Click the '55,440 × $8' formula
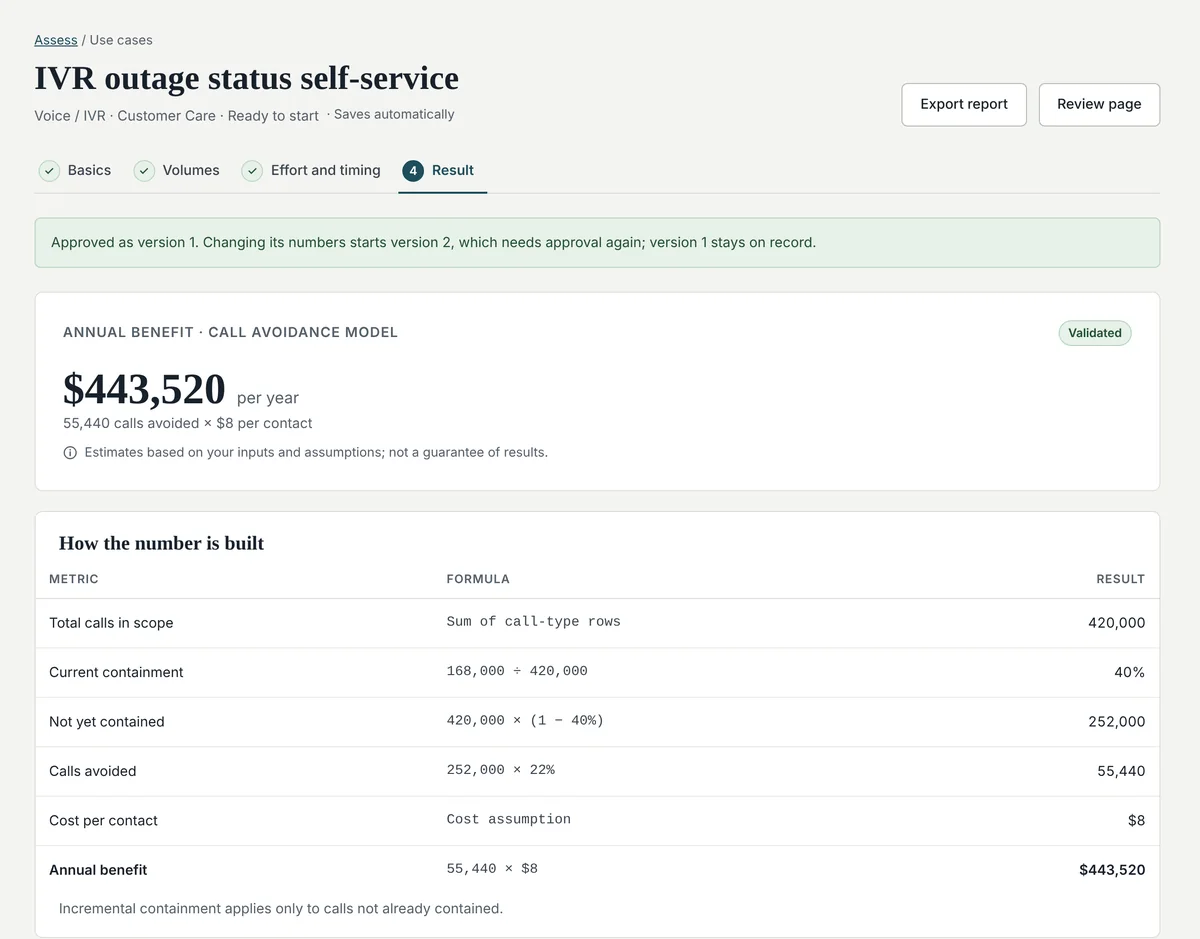Viewport: 1200px width, 939px height. (492, 869)
